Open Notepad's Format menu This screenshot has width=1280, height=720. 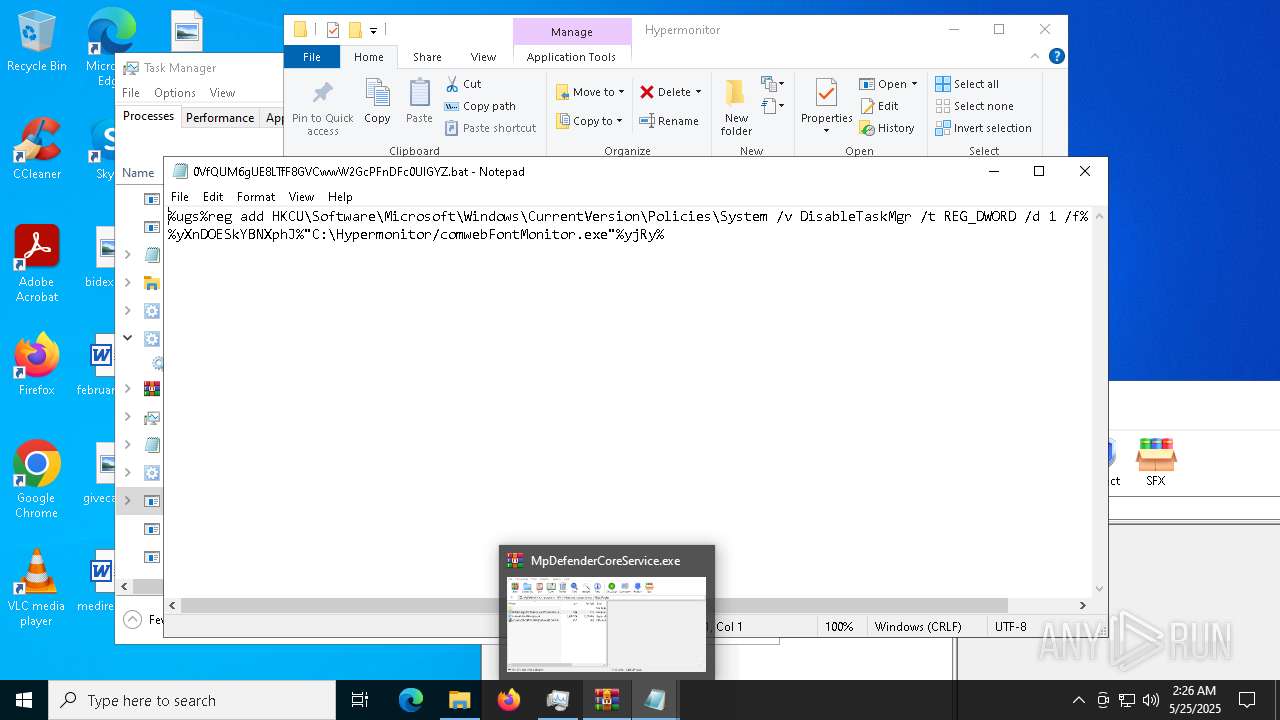pos(256,197)
